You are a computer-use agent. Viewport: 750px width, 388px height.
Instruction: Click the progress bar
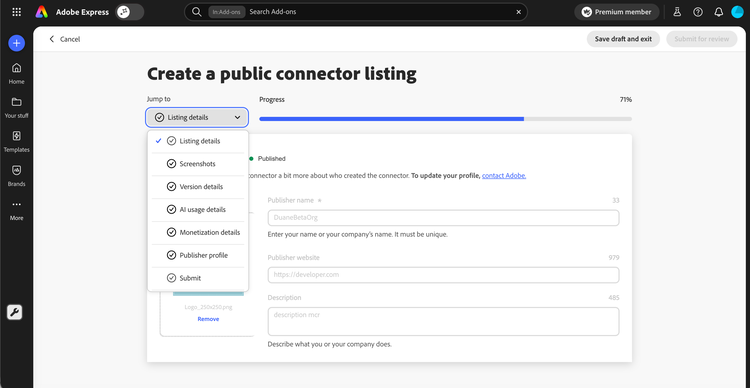pyautogui.click(x=445, y=119)
